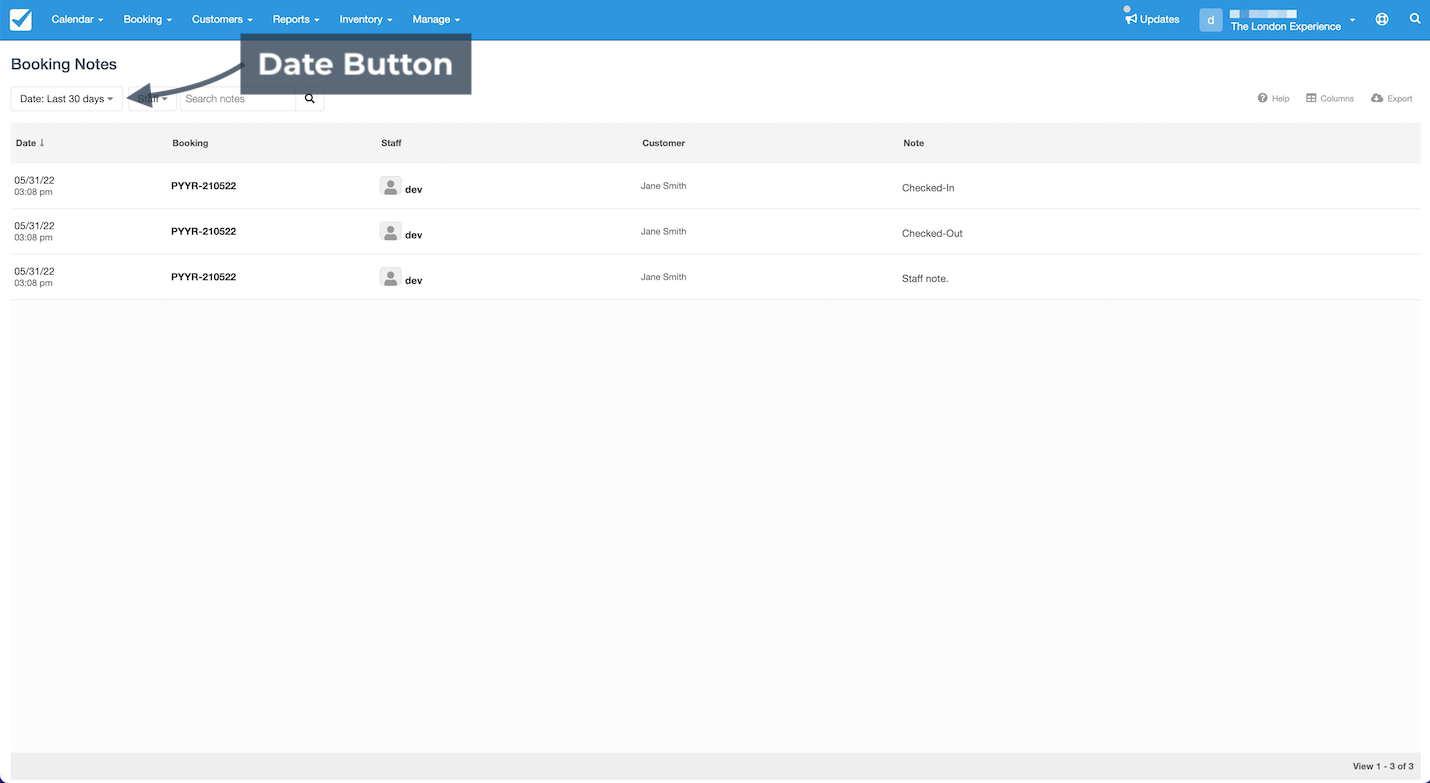
Task: Click the staff avatar in Checked-Out row
Action: (390, 232)
